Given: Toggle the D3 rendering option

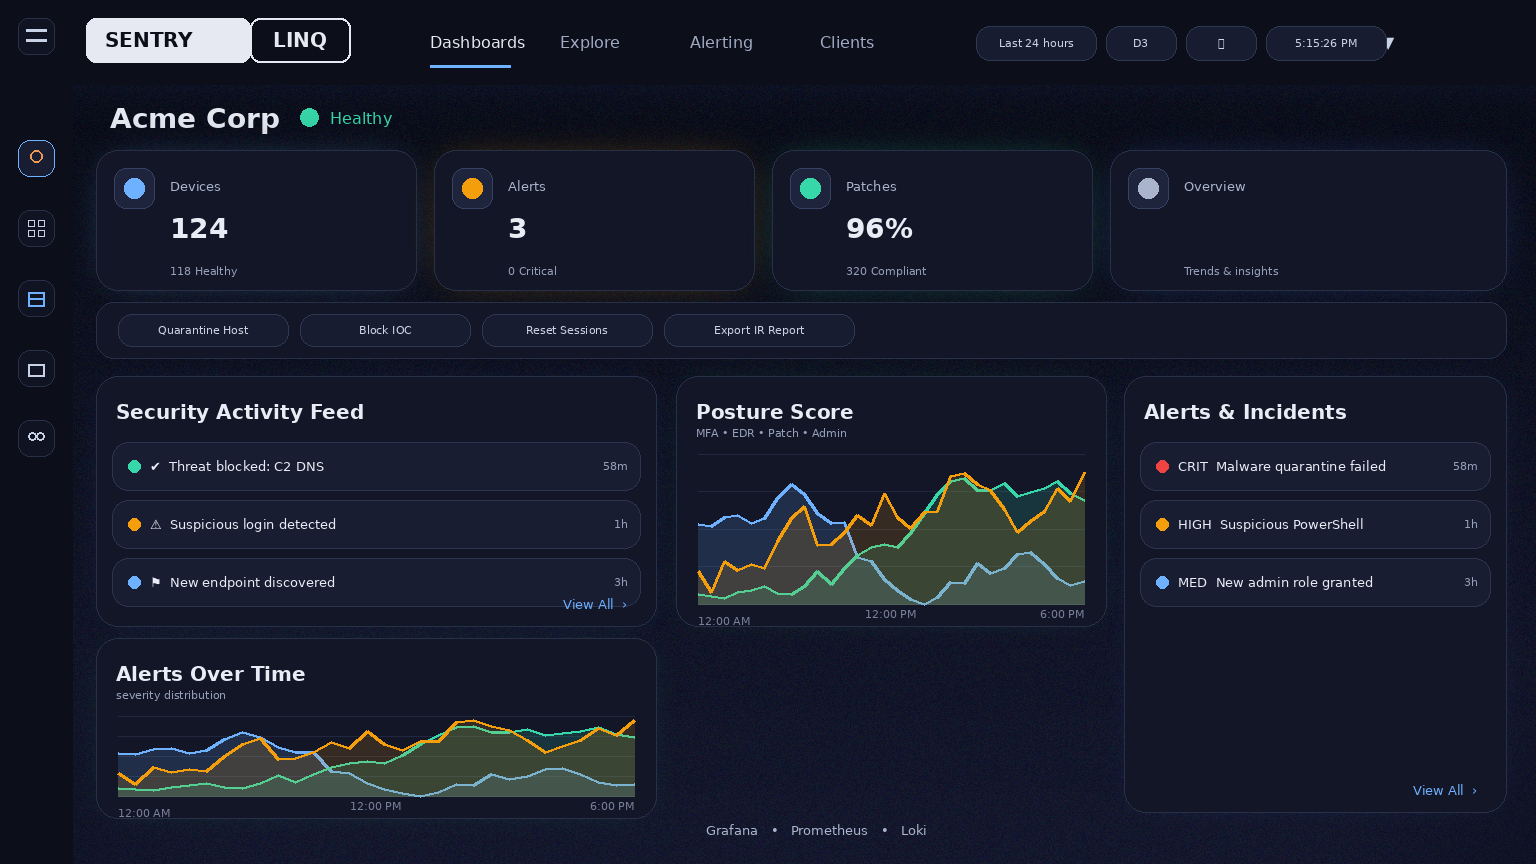Looking at the screenshot, I should click(x=1141, y=43).
